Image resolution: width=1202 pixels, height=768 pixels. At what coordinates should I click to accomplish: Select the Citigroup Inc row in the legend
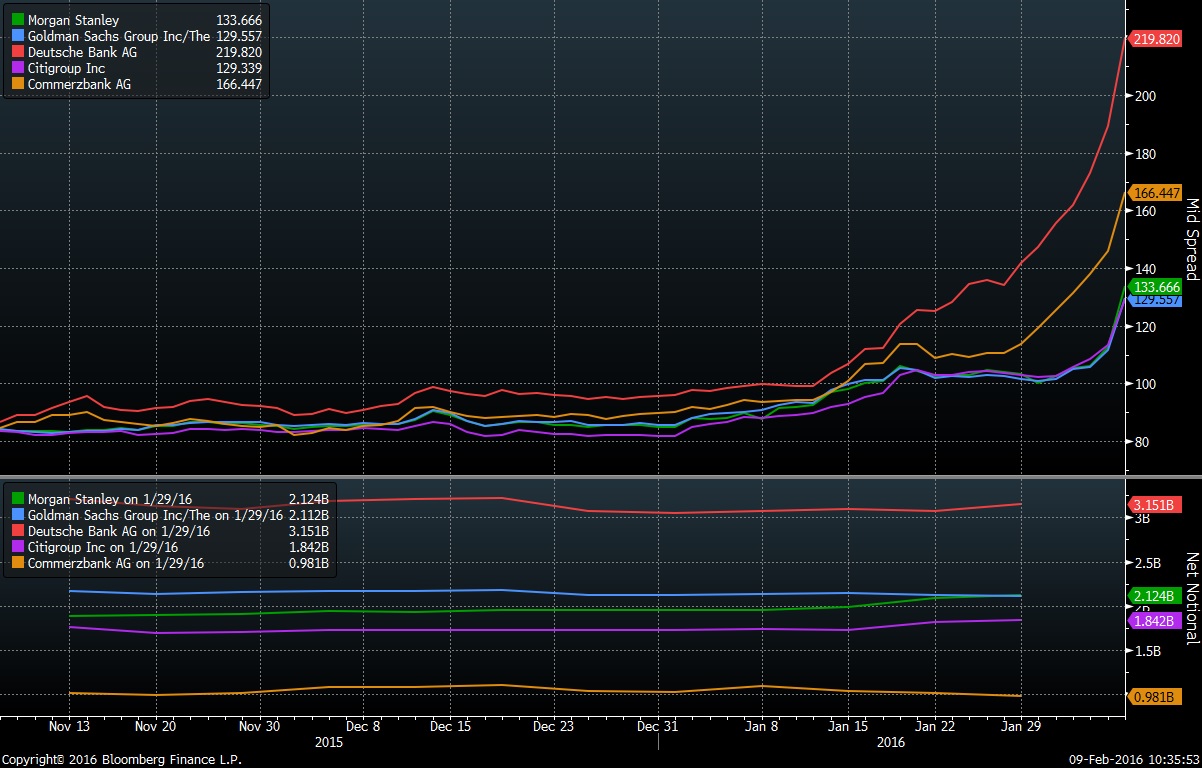point(60,68)
